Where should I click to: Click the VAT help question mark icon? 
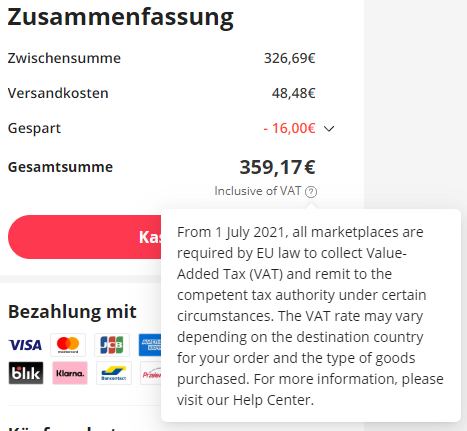coord(311,192)
